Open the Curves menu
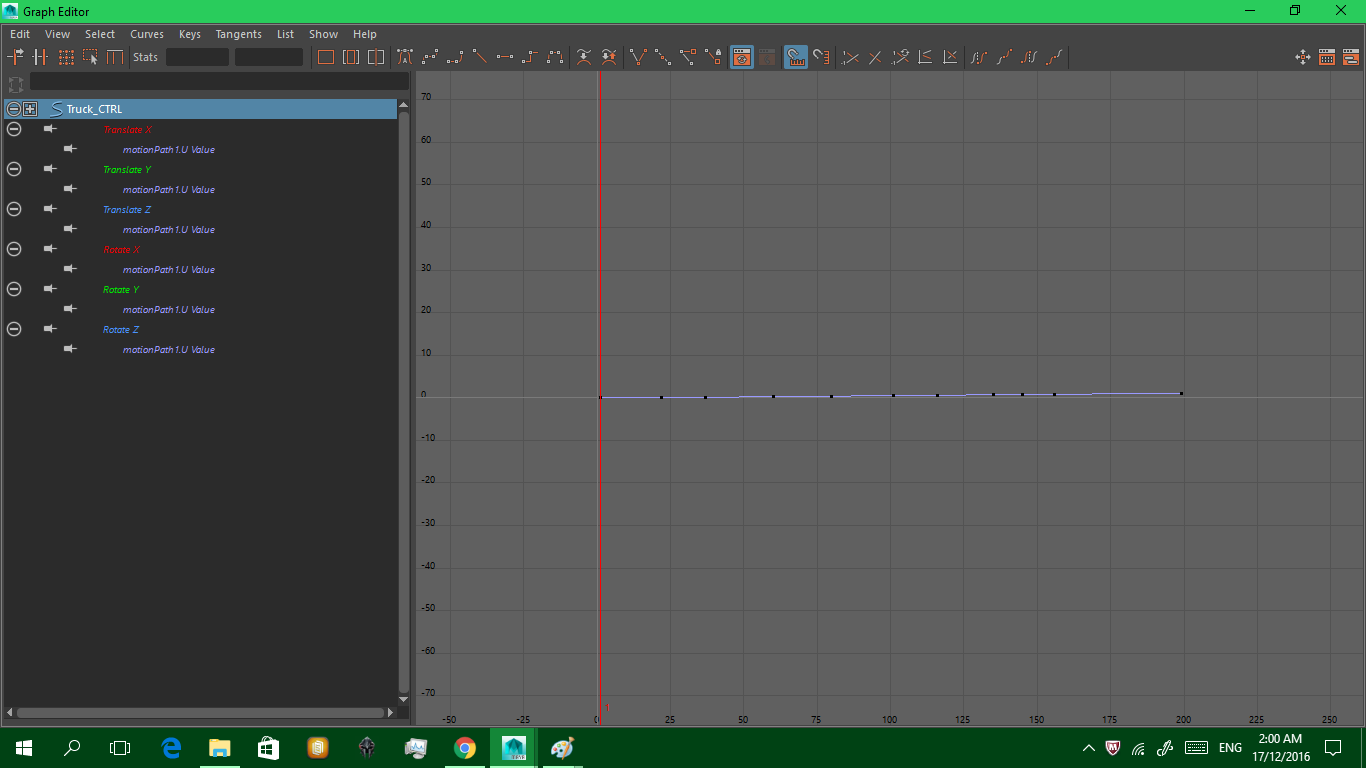 coord(147,33)
